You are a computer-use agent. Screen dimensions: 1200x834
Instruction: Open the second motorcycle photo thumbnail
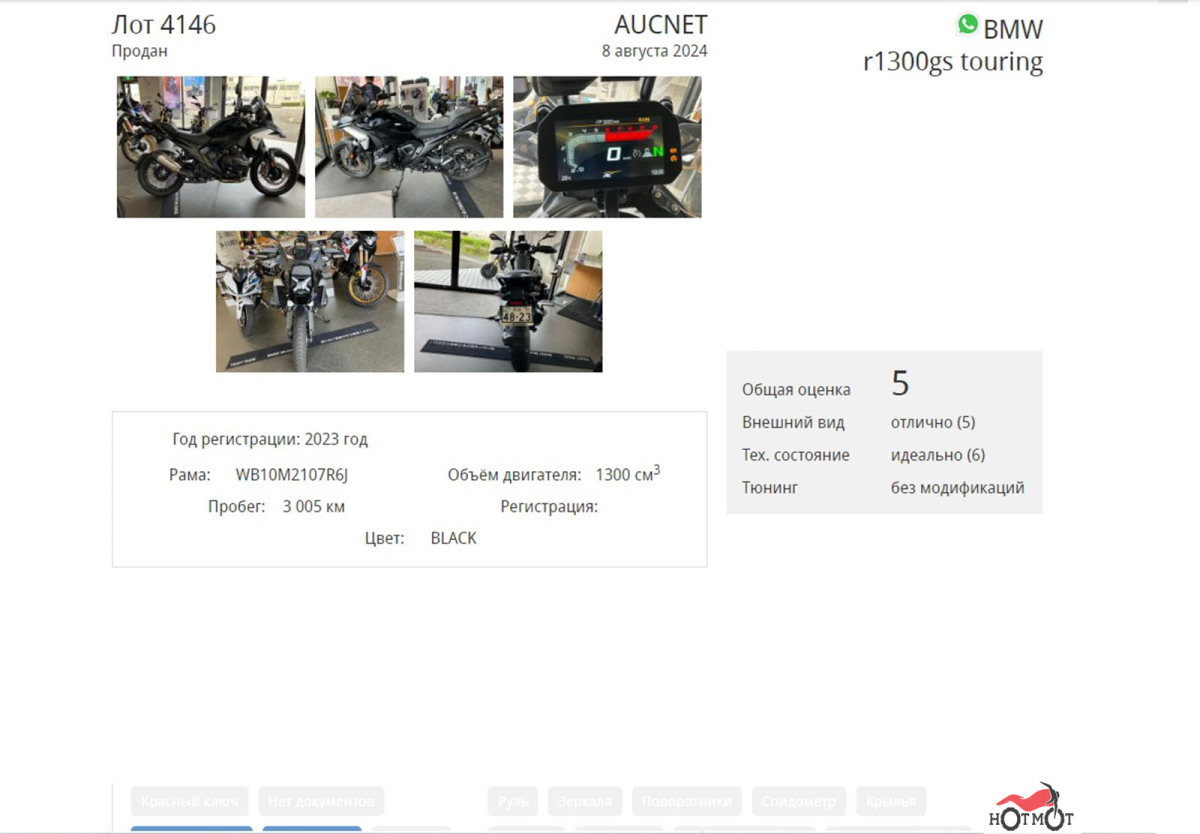(409, 147)
